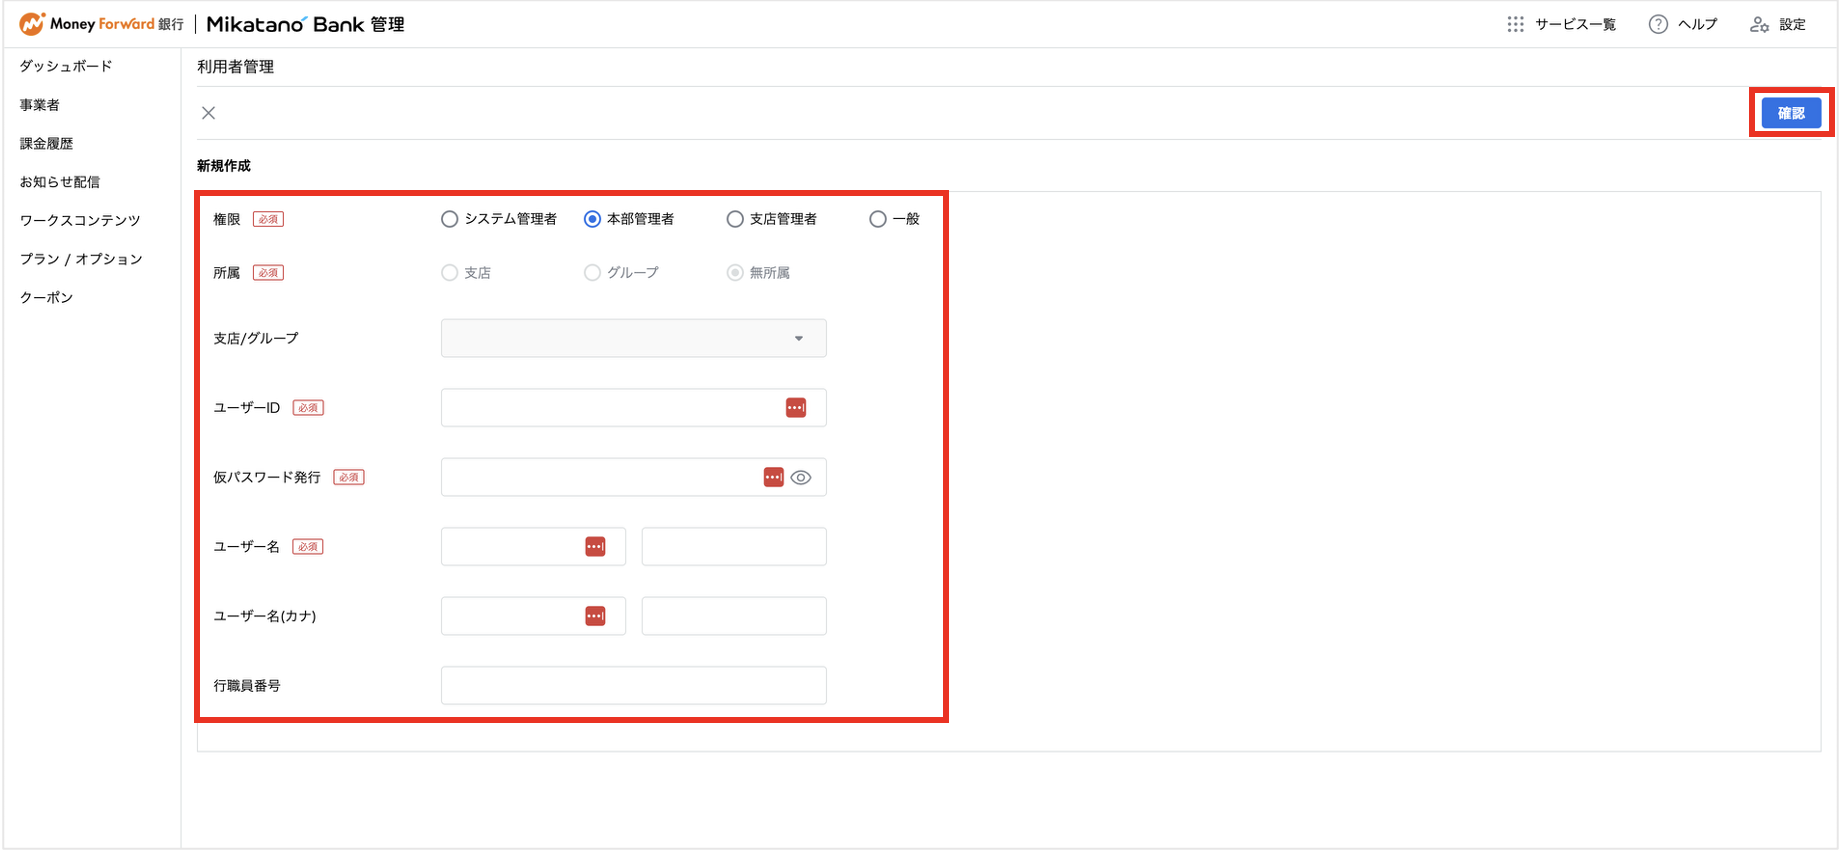Click the Money Forward logo icon
Image resolution: width=1840 pixels, height=852 pixels.
32,24
